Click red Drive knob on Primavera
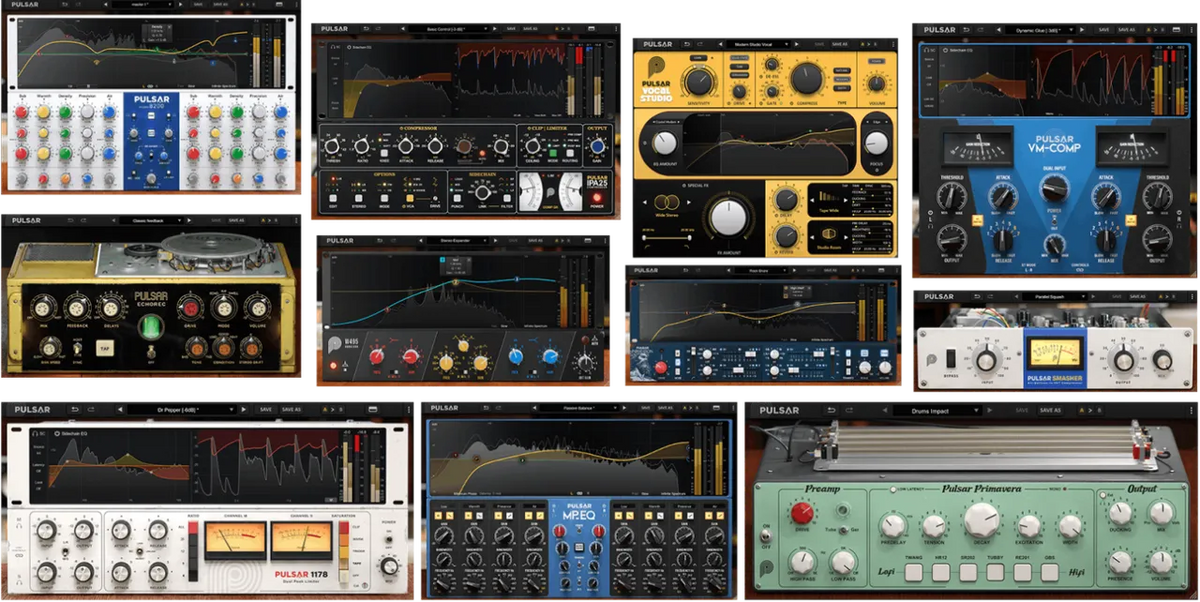The height and width of the screenshot is (602, 1200). (x=800, y=514)
